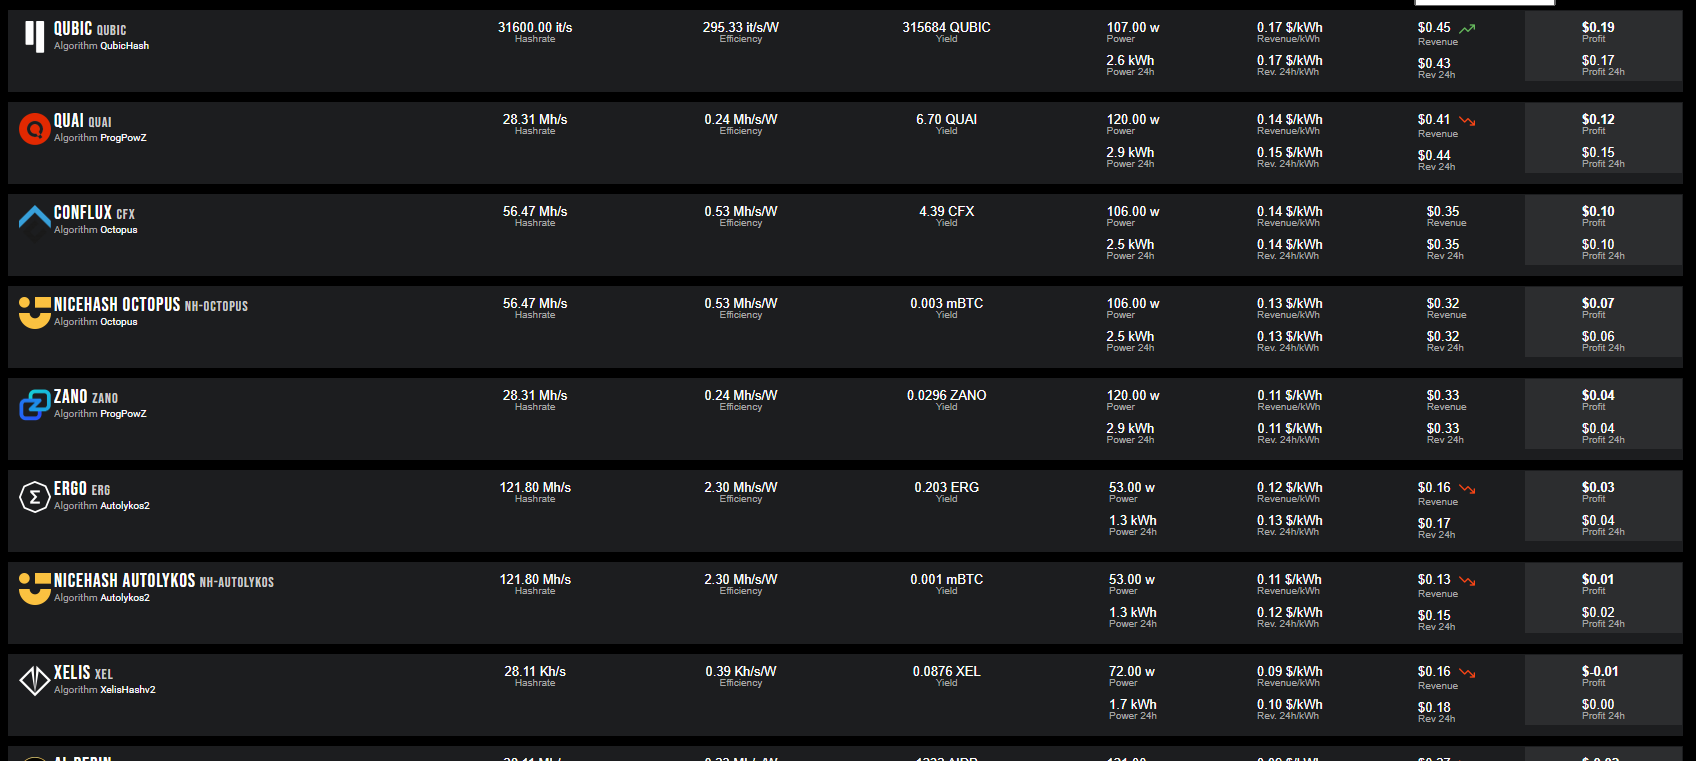1696x761 pixels.
Task: Click Ergo's red downward trend arrow
Action: (1467, 489)
